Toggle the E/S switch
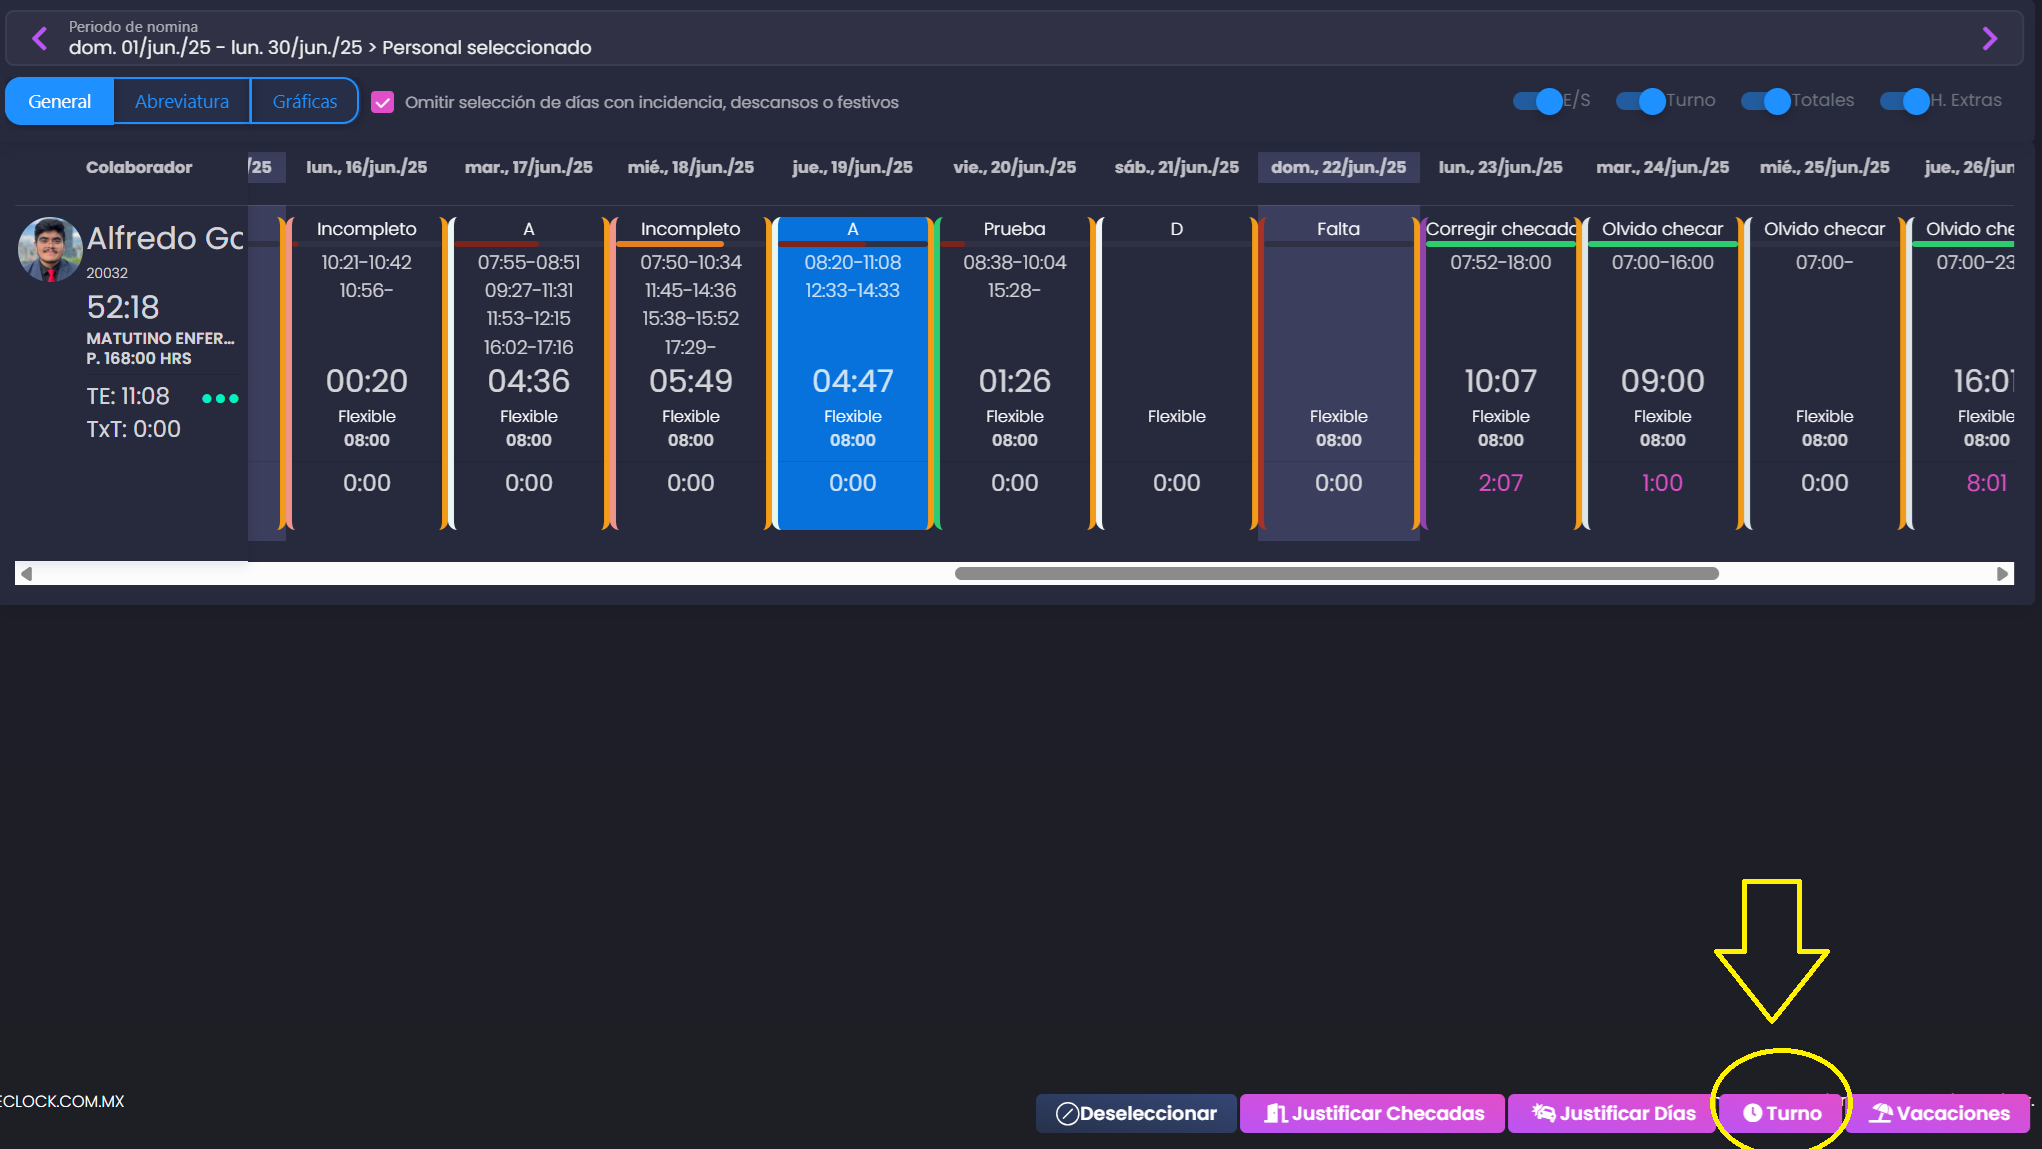Image resolution: width=2042 pixels, height=1149 pixels. [x=1538, y=101]
